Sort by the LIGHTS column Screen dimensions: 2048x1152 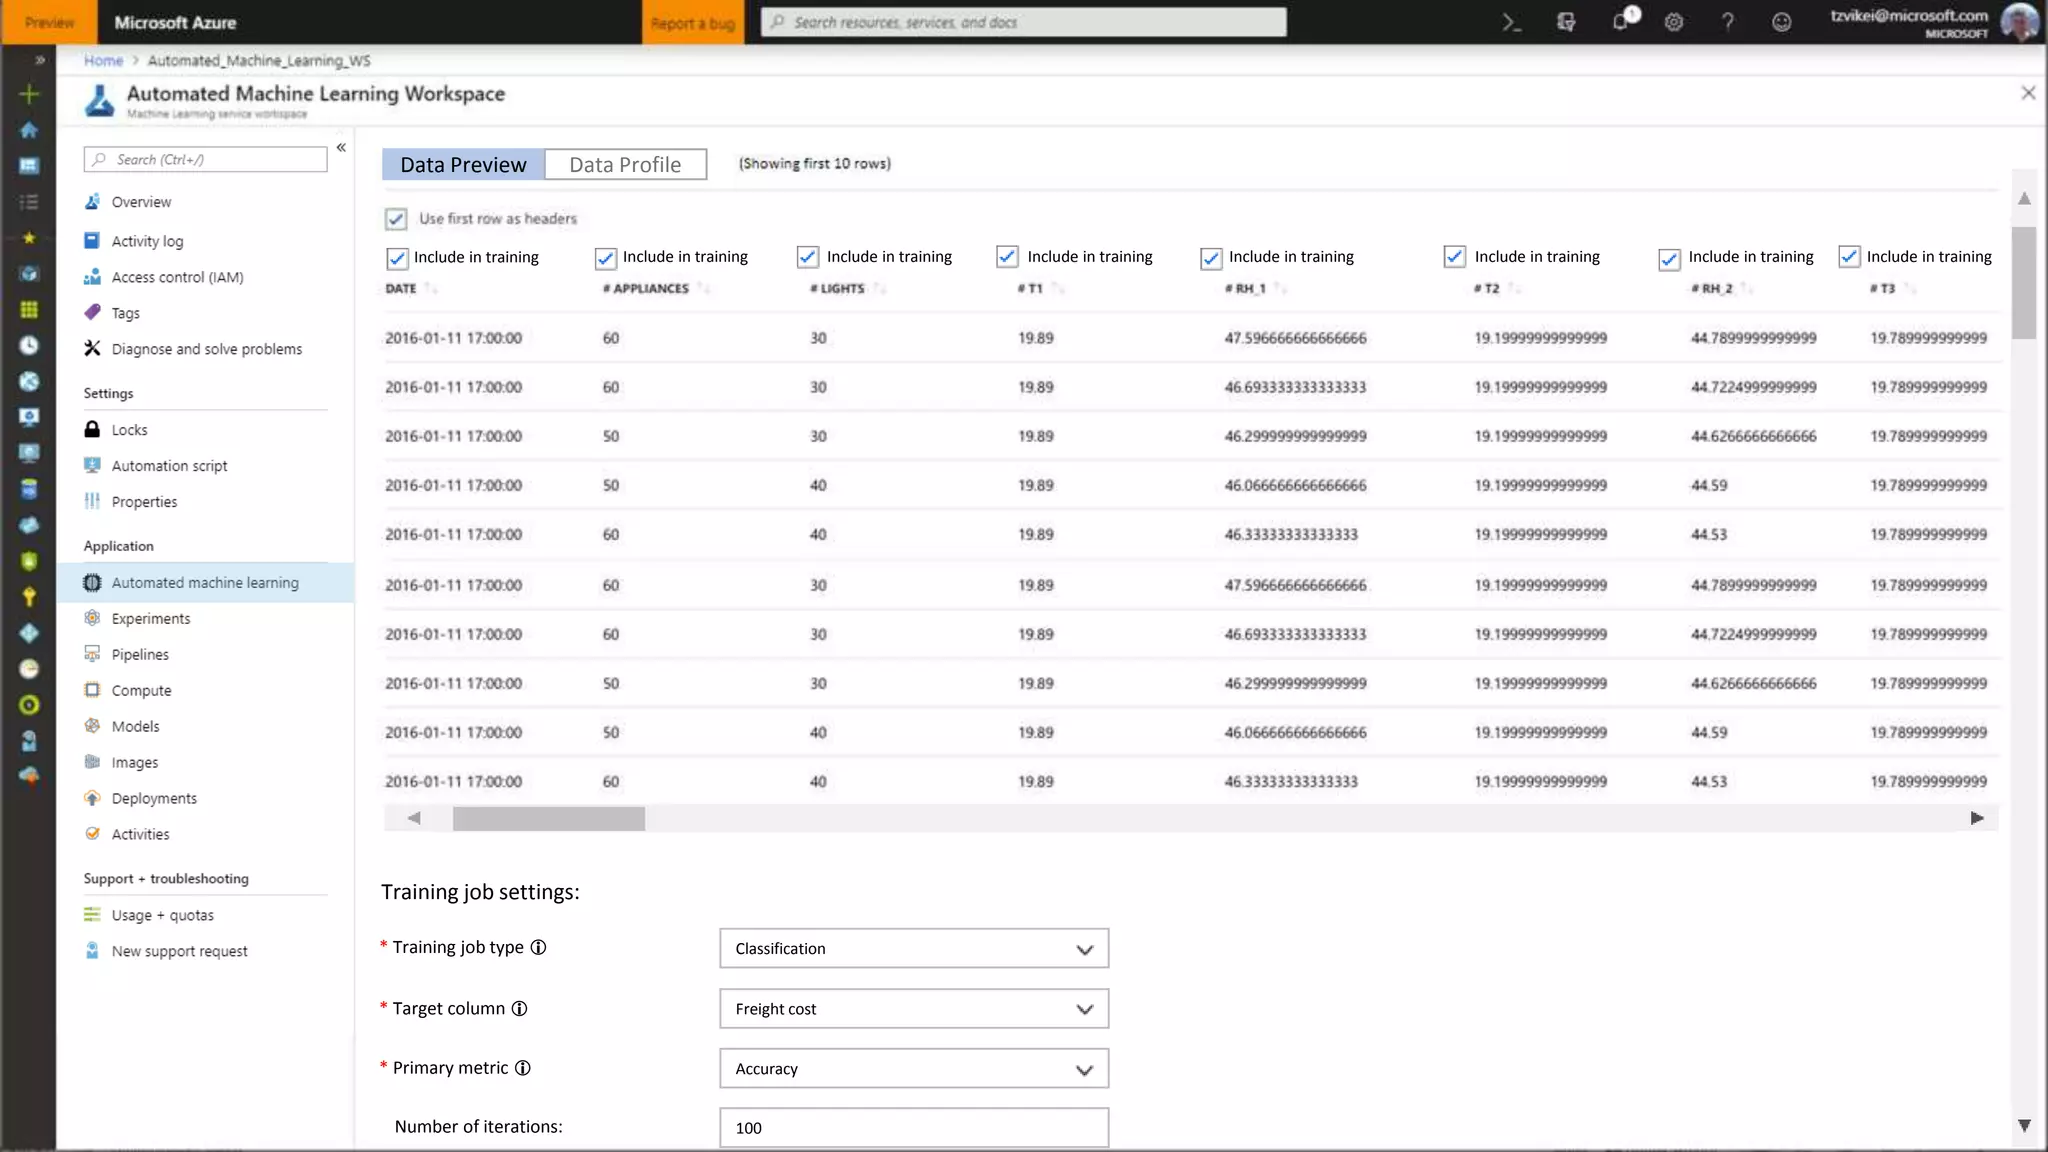click(x=880, y=288)
